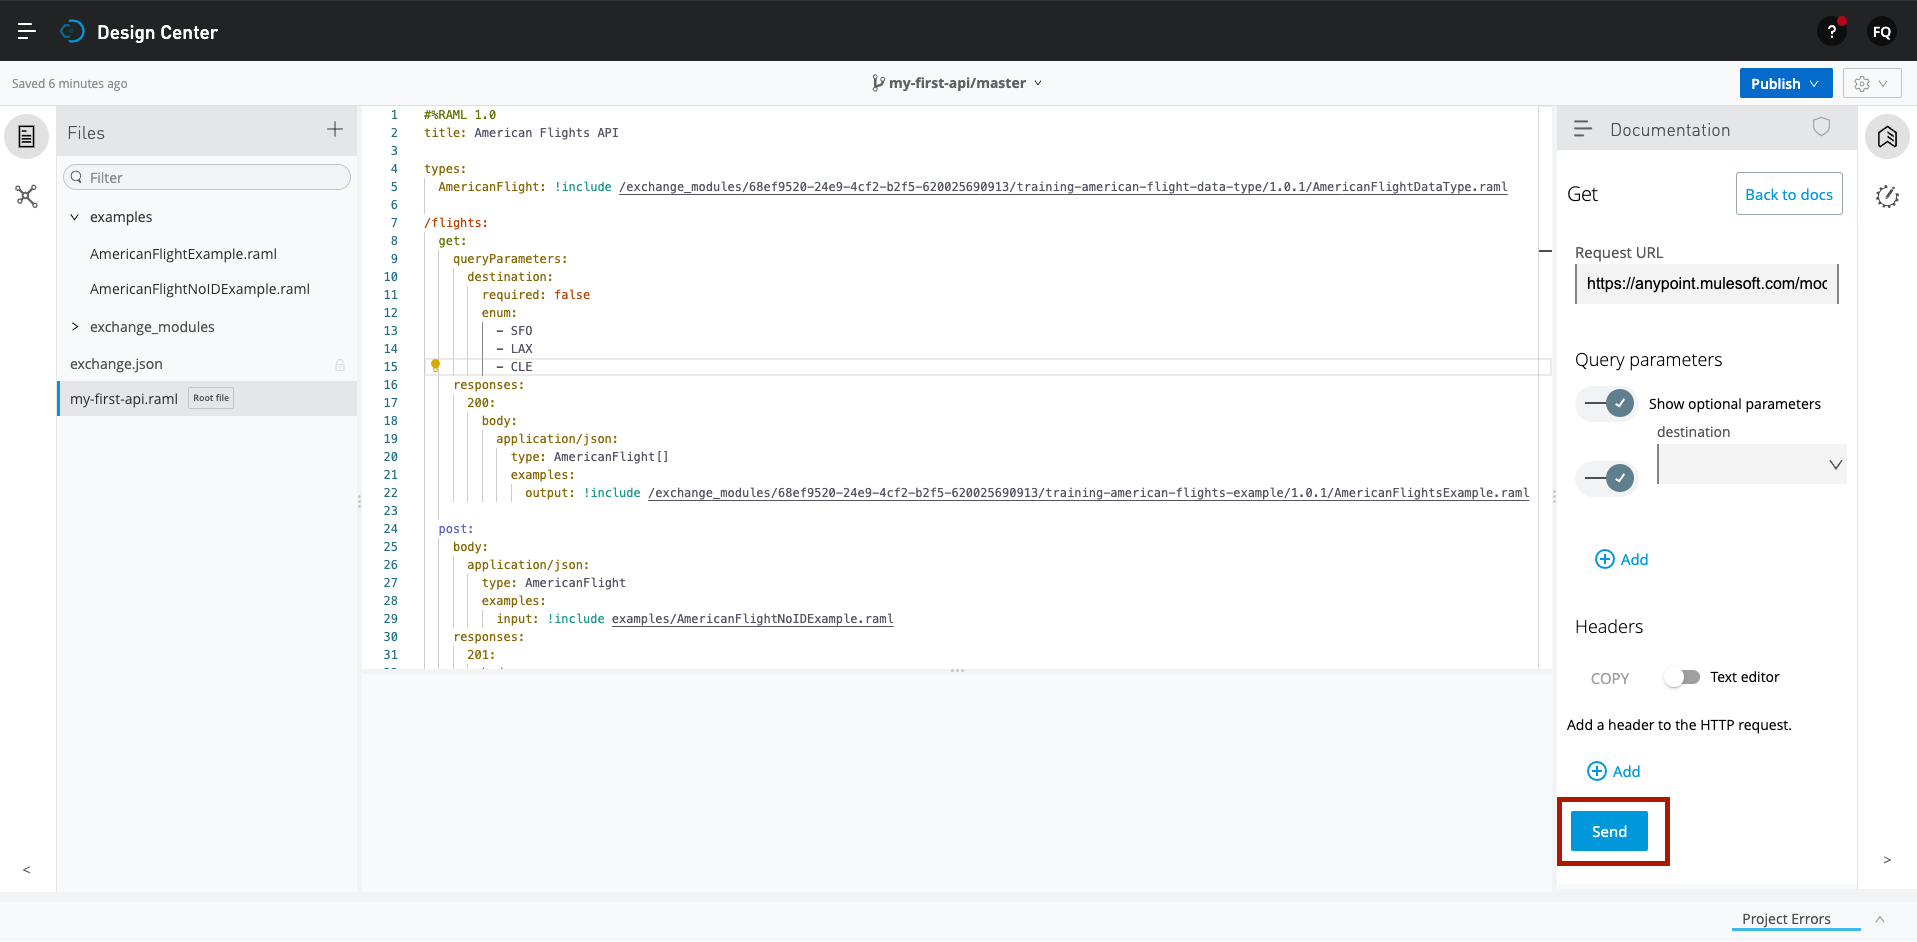The width and height of the screenshot is (1917, 942).
Task: Open the API documentation bookmark icon
Action: (x=1887, y=136)
